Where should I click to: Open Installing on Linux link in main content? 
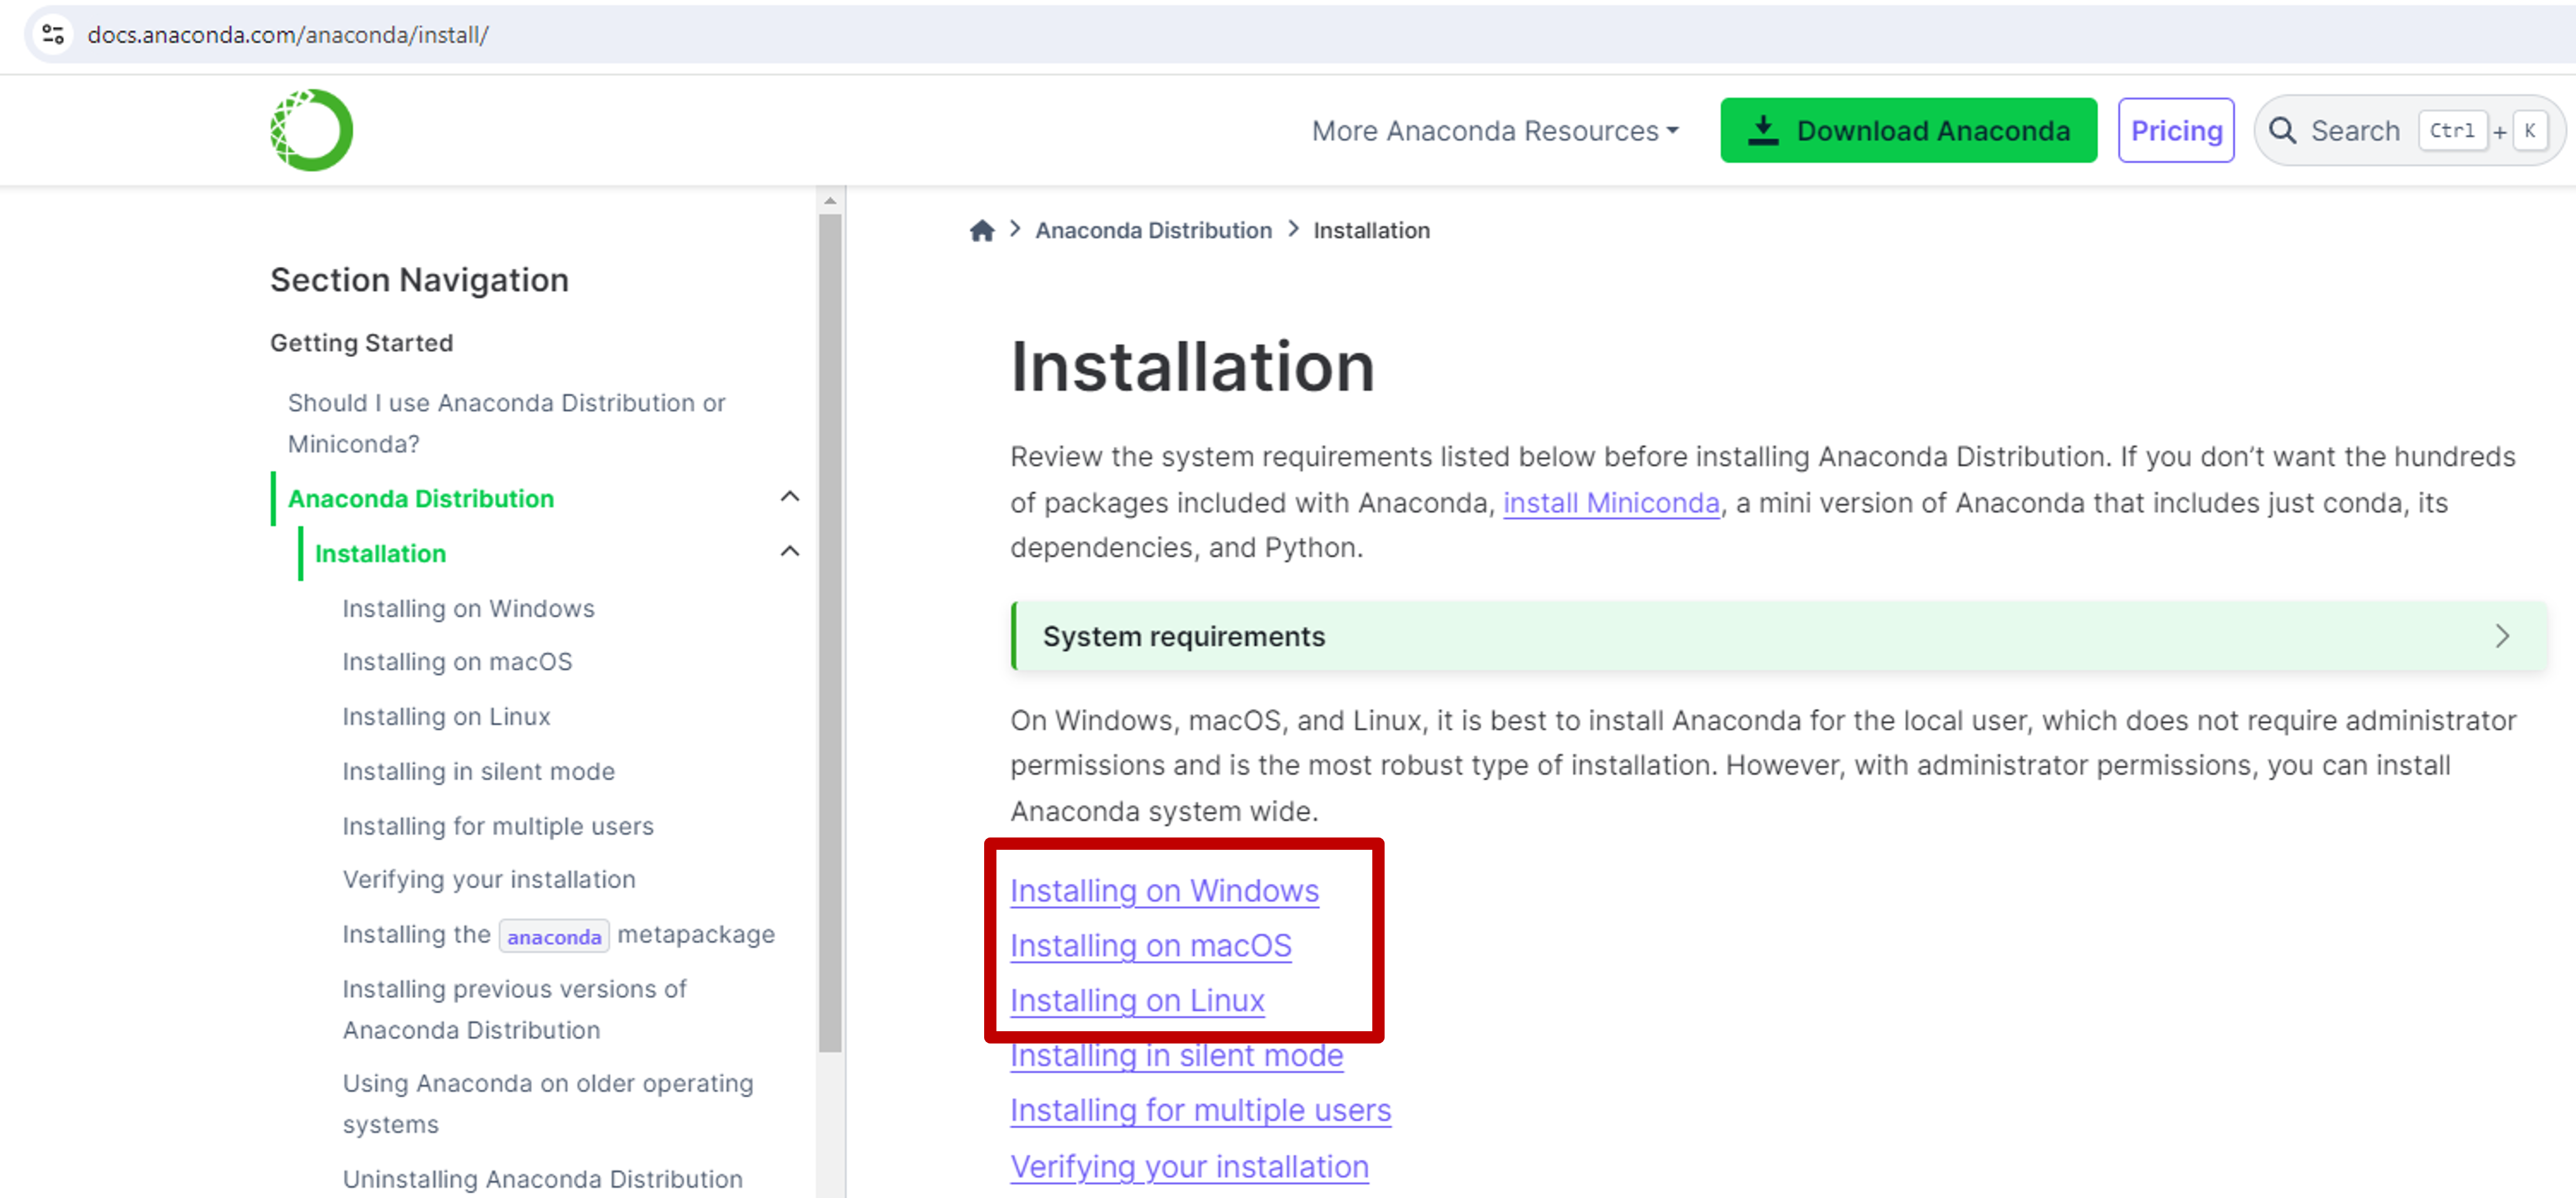pyautogui.click(x=1137, y=1001)
